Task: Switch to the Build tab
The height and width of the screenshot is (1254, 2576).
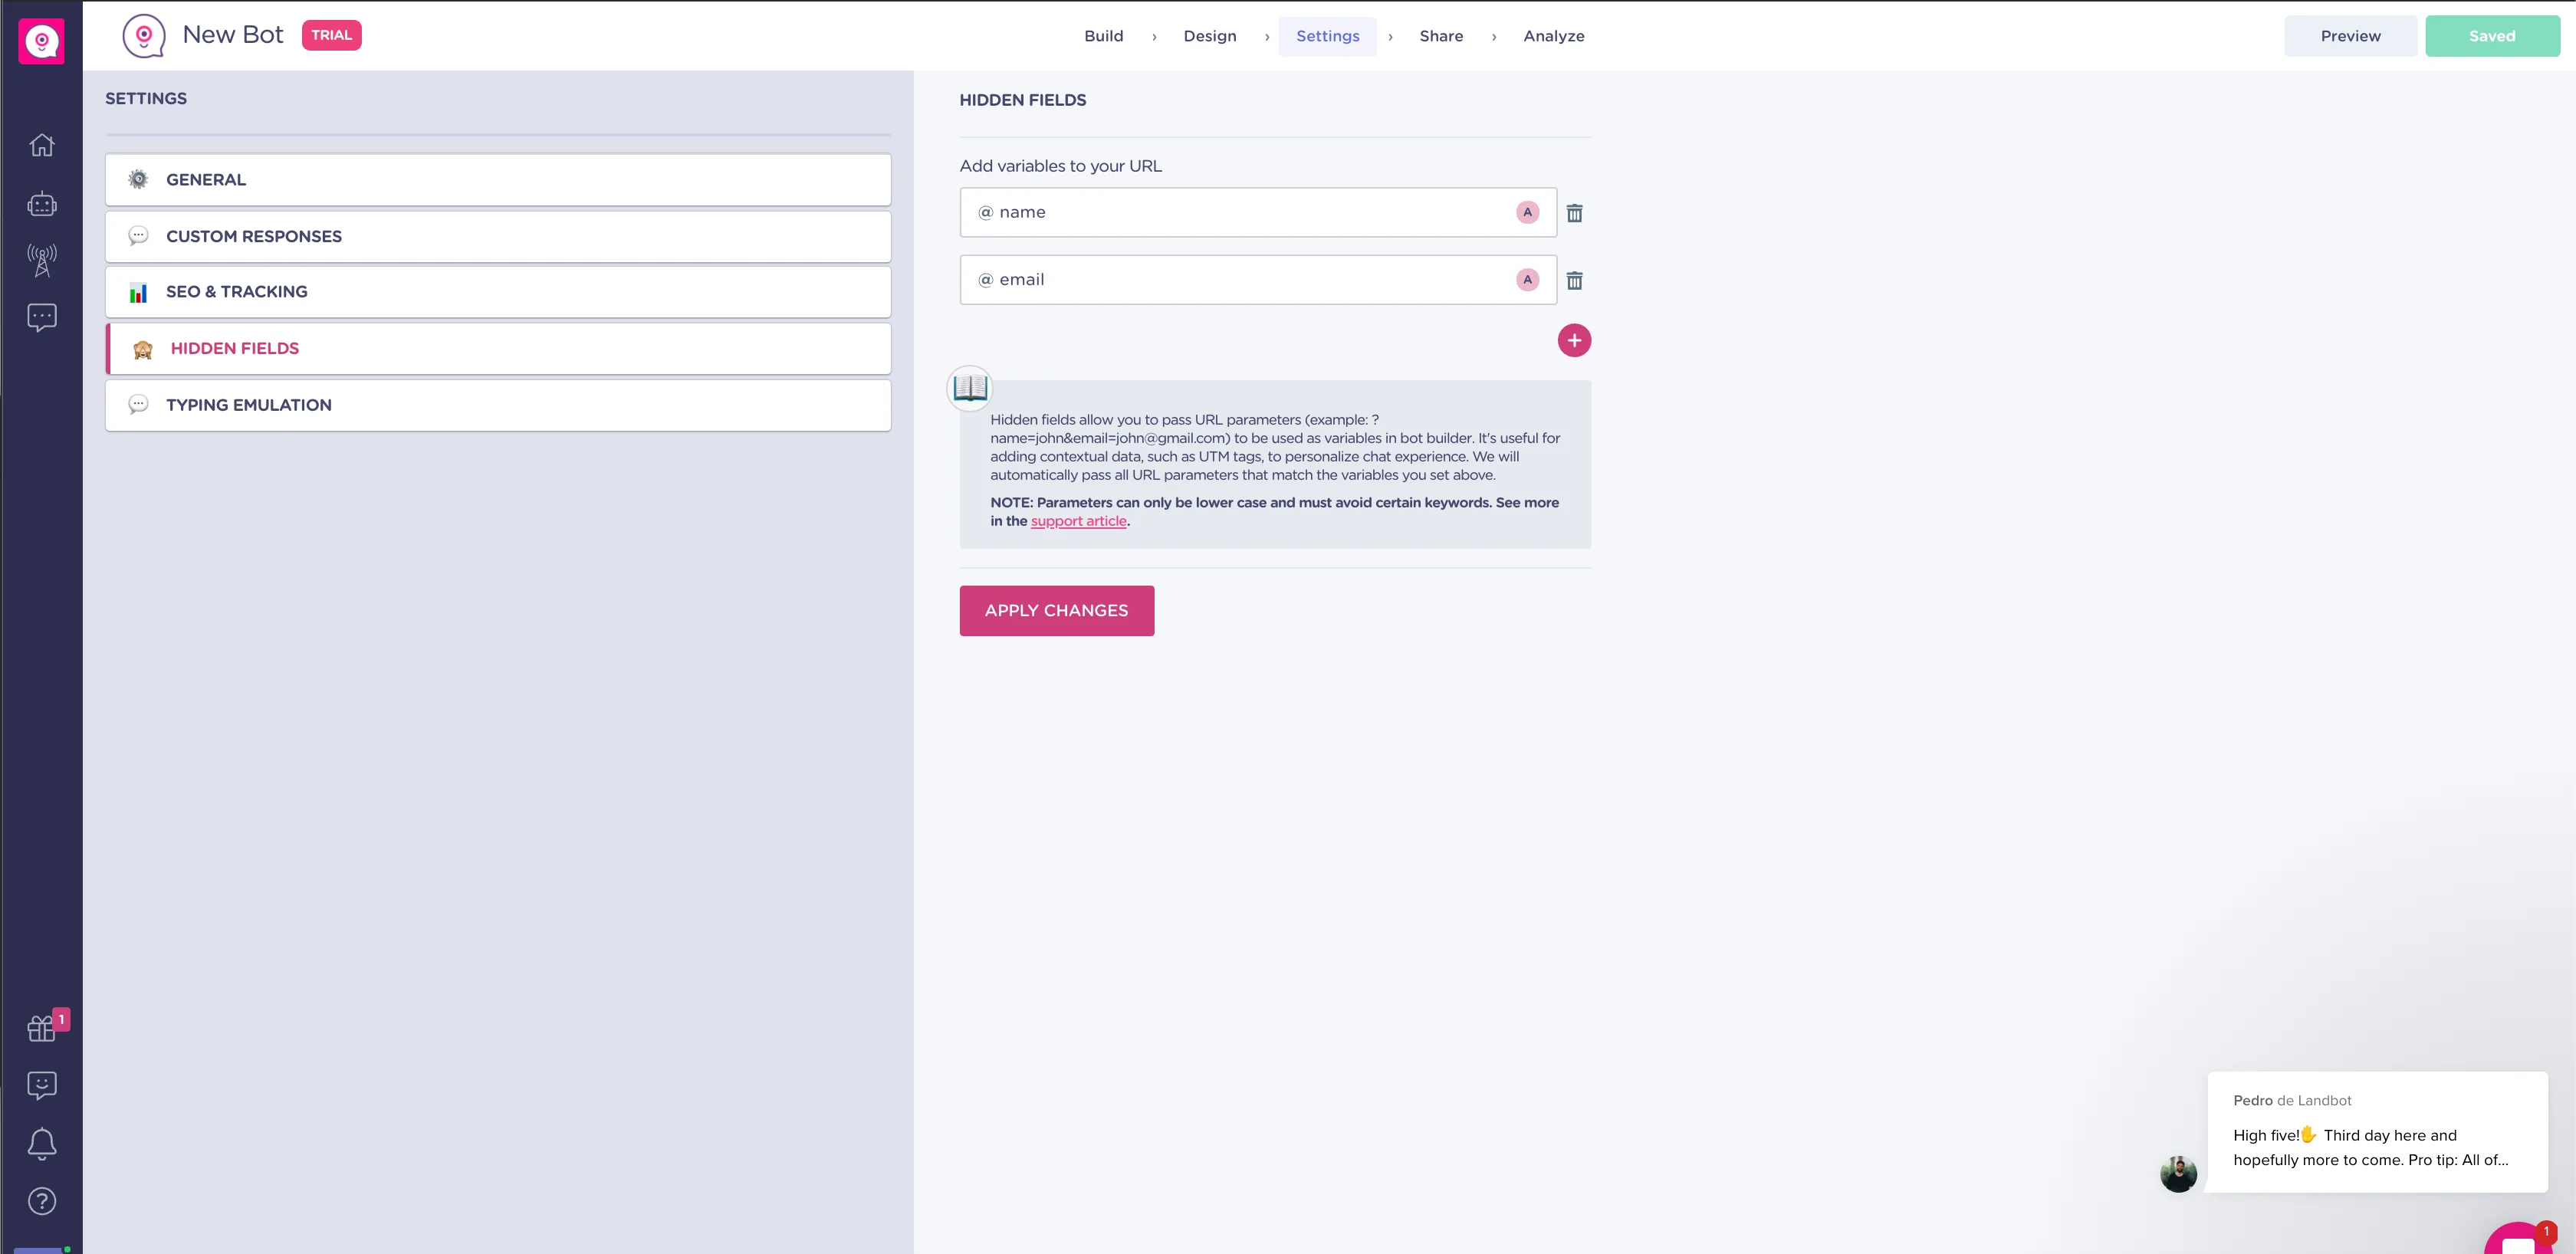Action: (x=1103, y=36)
